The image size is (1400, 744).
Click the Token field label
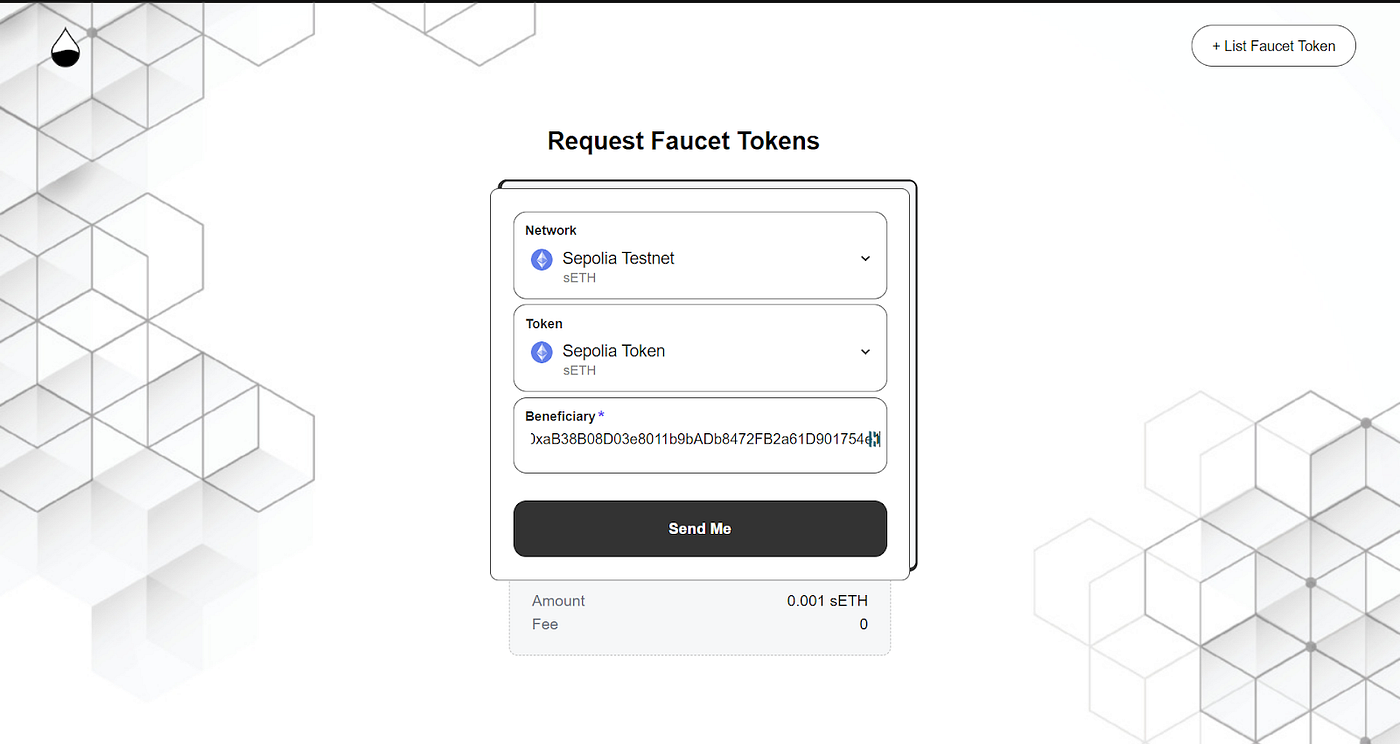point(544,323)
